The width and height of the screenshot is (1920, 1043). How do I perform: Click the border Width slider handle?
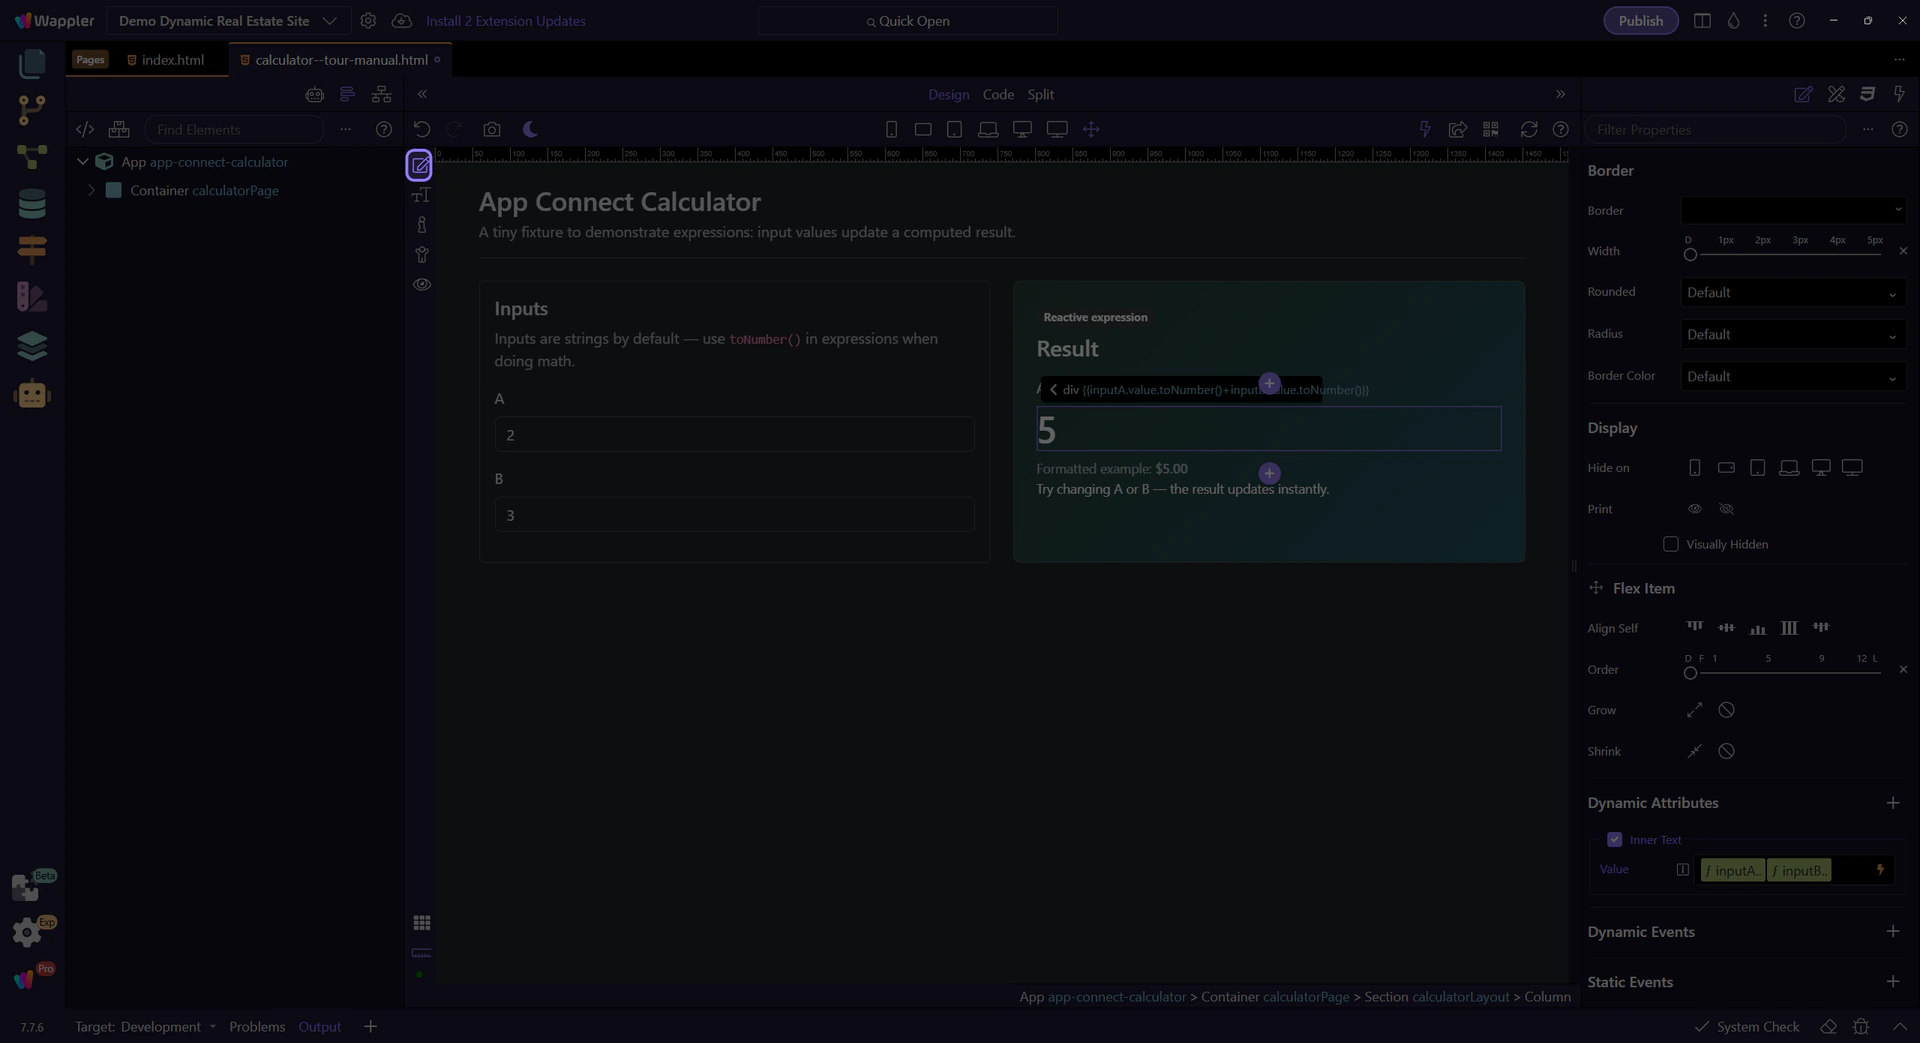(x=1690, y=255)
